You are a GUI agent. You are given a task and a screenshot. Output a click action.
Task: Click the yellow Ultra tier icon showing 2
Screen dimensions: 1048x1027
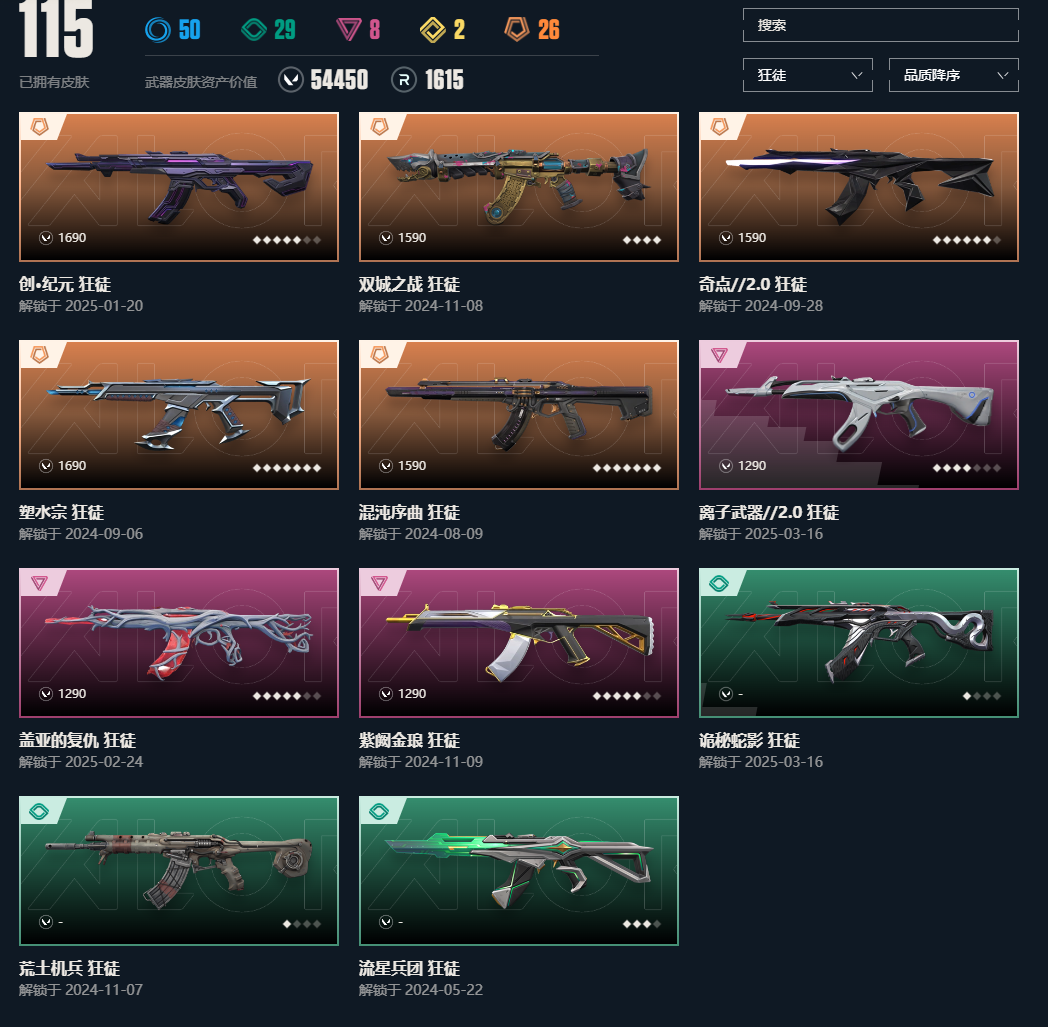click(x=432, y=29)
